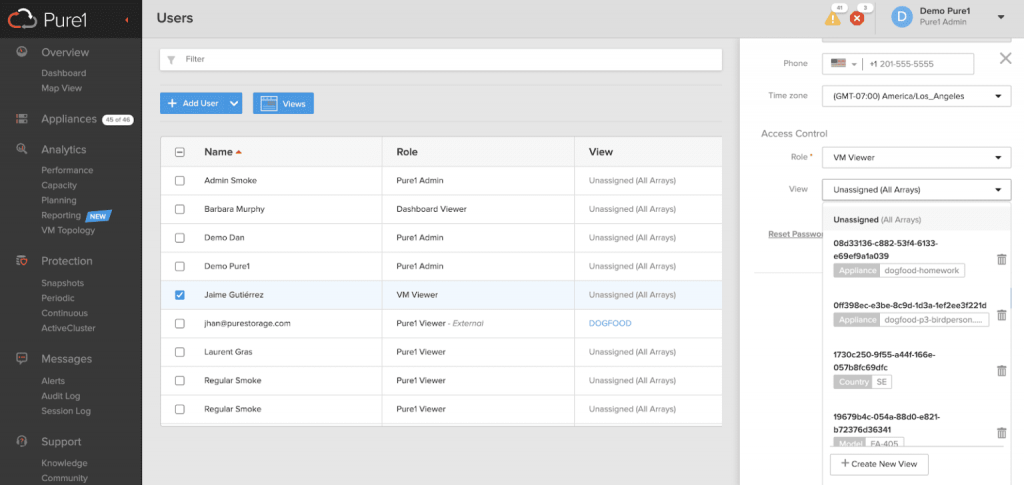The width and height of the screenshot is (1024, 485).
Task: Click the 45 of 46 appliances badge
Action: [118, 119]
